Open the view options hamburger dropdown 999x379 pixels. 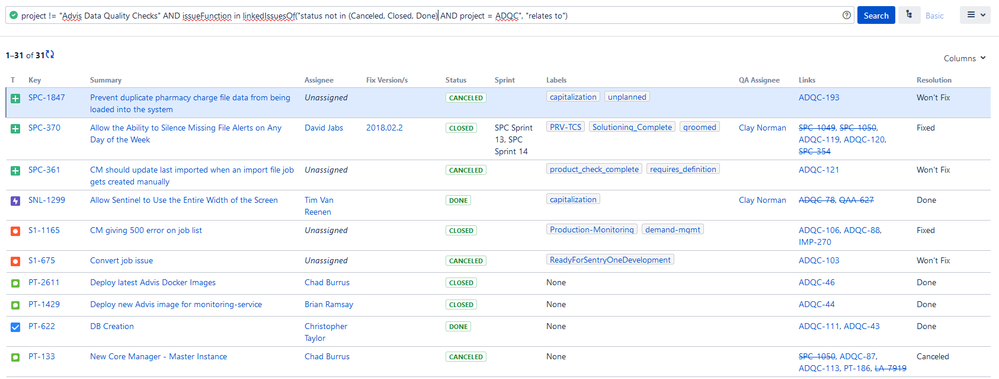976,15
